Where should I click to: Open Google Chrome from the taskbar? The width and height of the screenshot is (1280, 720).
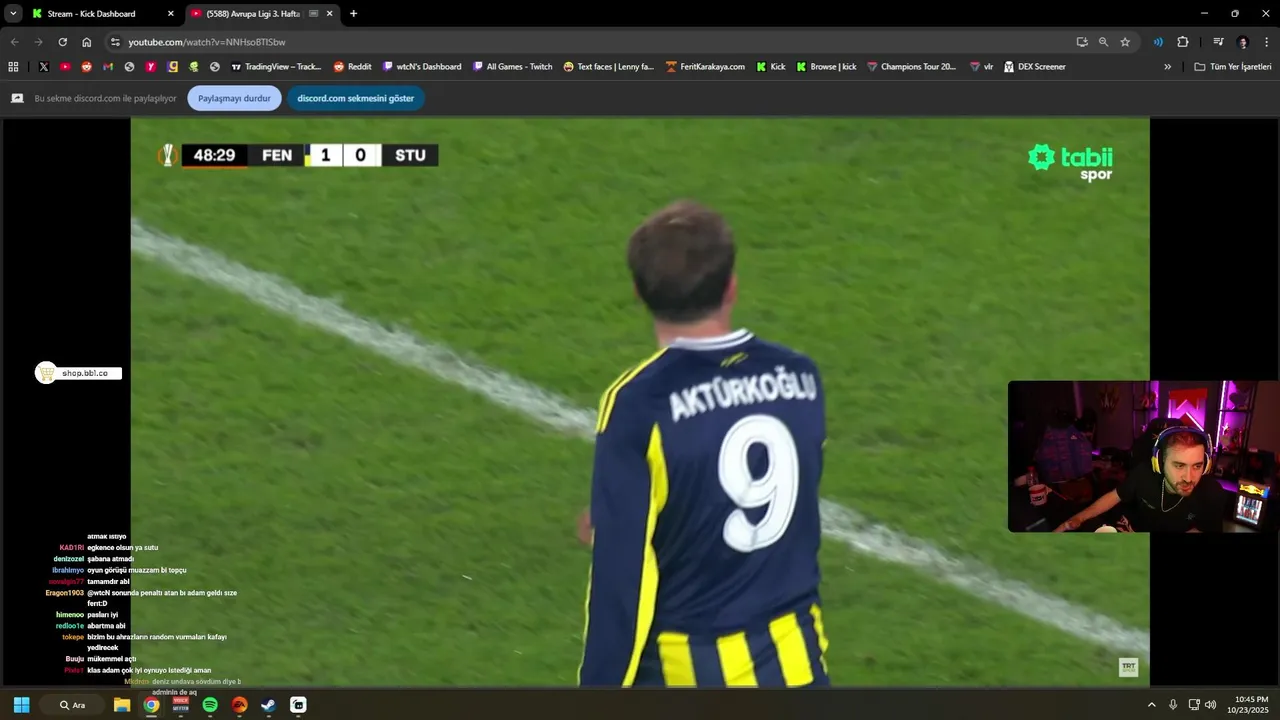coord(151,705)
